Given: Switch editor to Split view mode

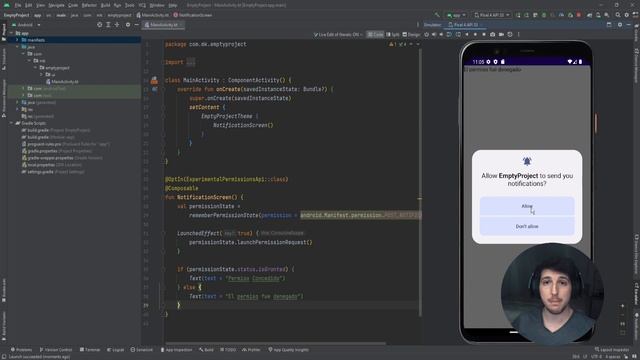Looking at the screenshot, I should point(393,35).
